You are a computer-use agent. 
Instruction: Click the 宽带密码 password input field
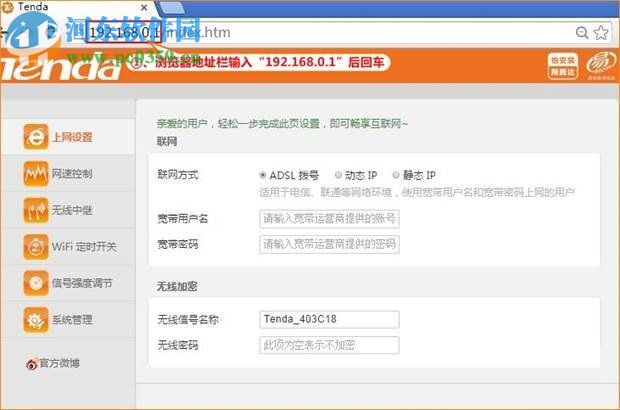coord(329,244)
